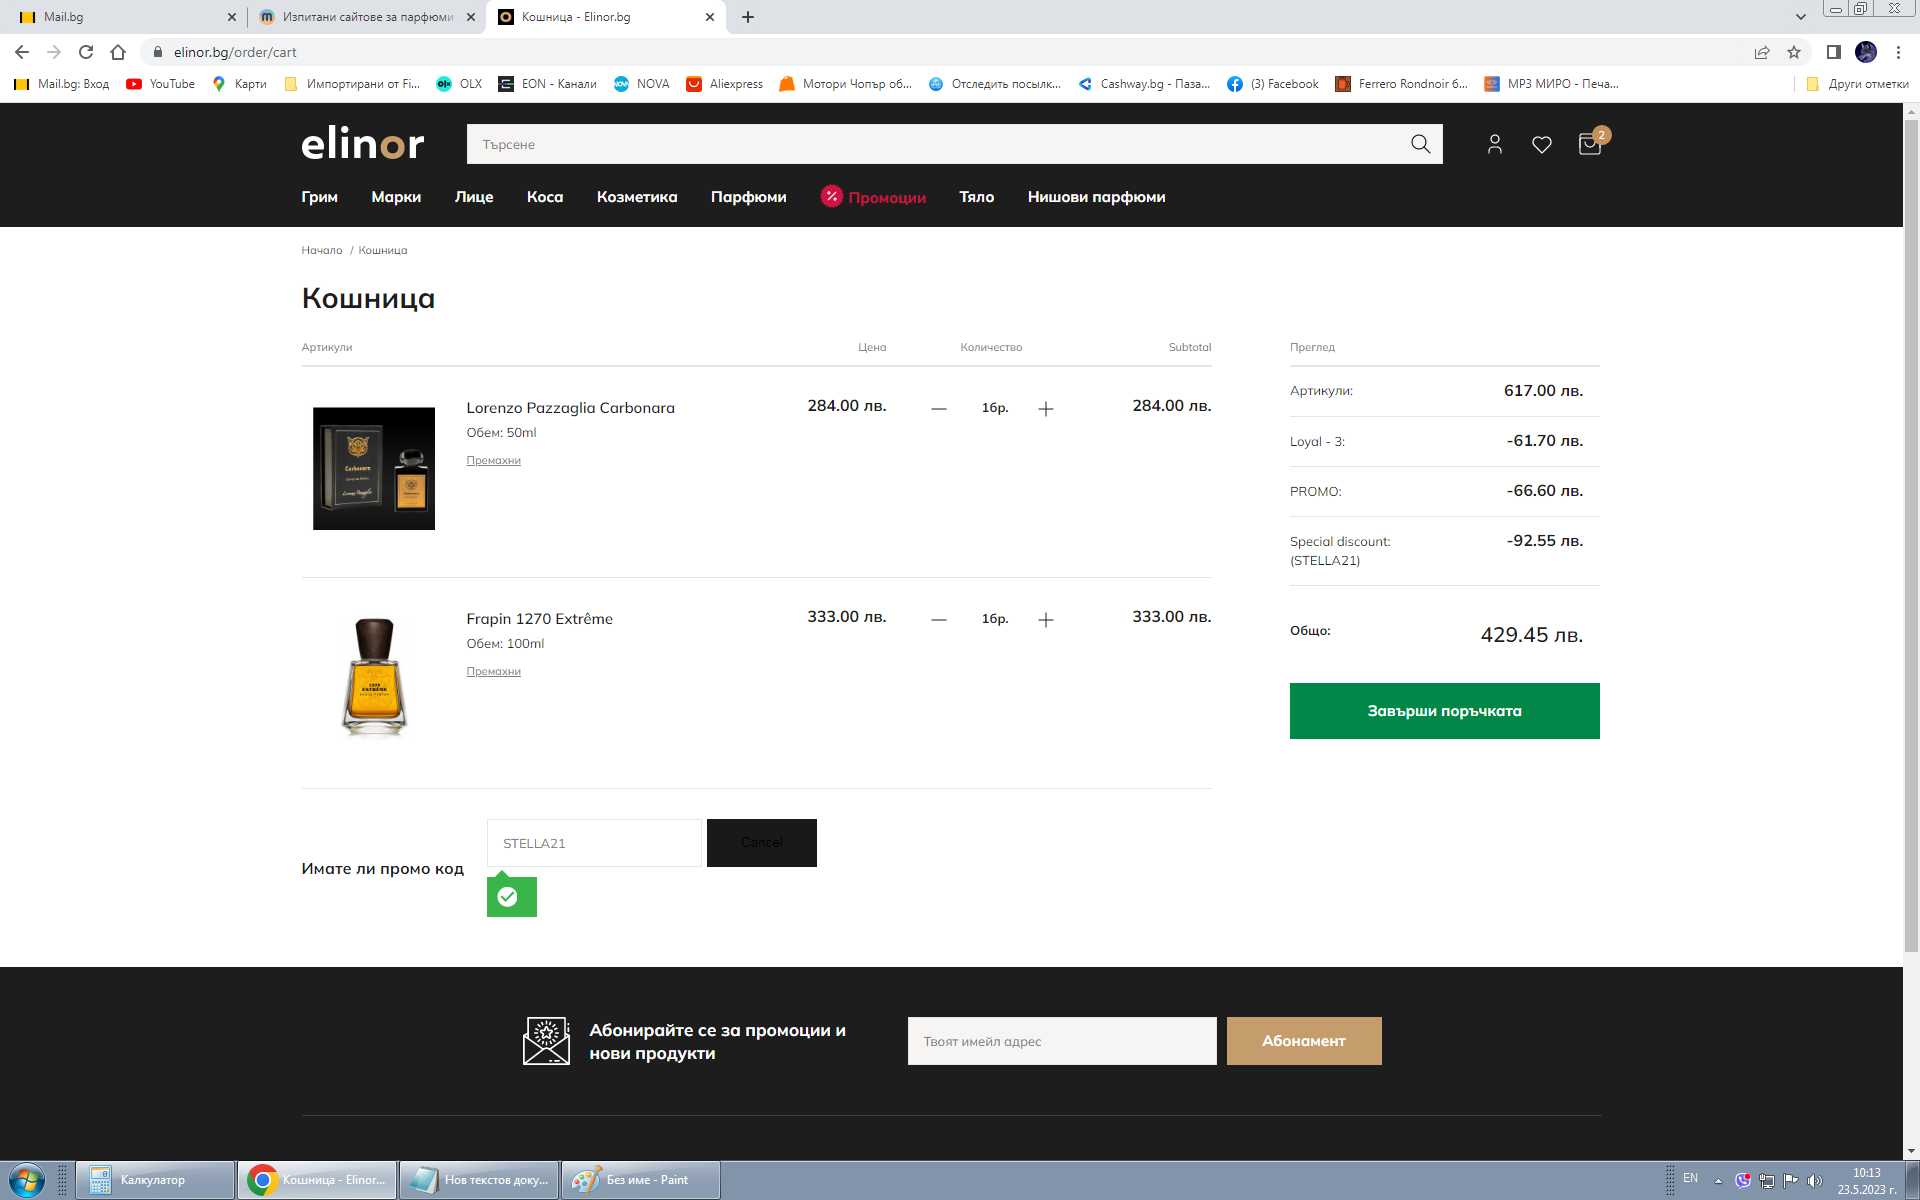Open the Парфюми menu

tap(748, 197)
